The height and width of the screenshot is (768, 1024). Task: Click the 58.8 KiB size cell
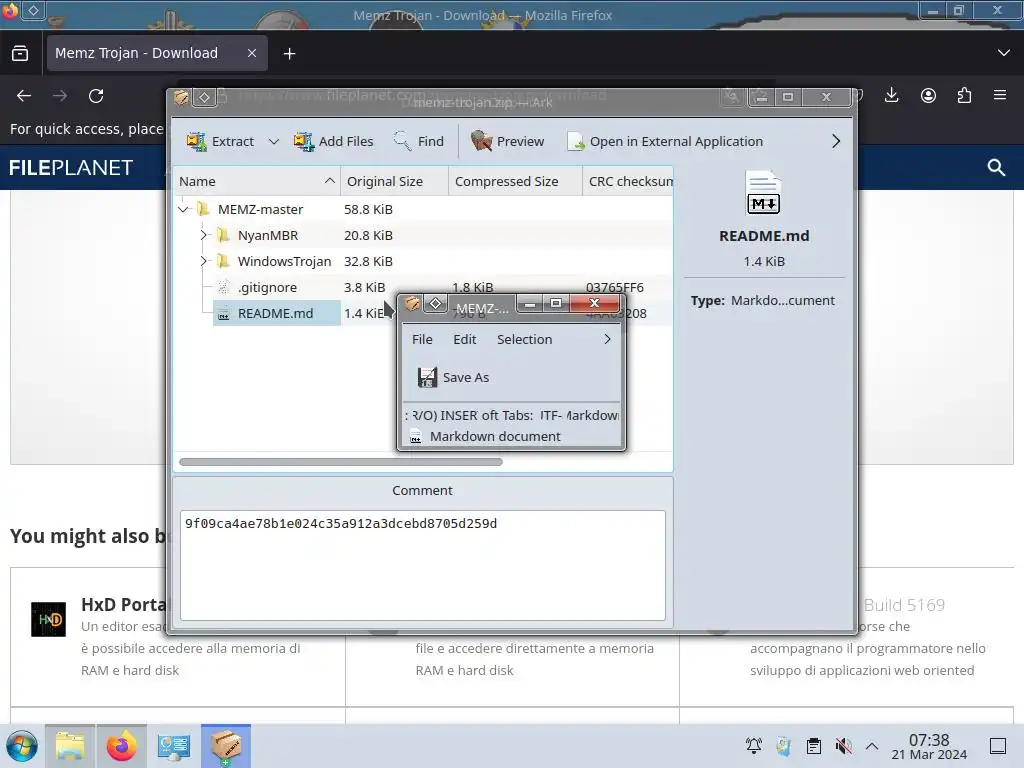368,209
